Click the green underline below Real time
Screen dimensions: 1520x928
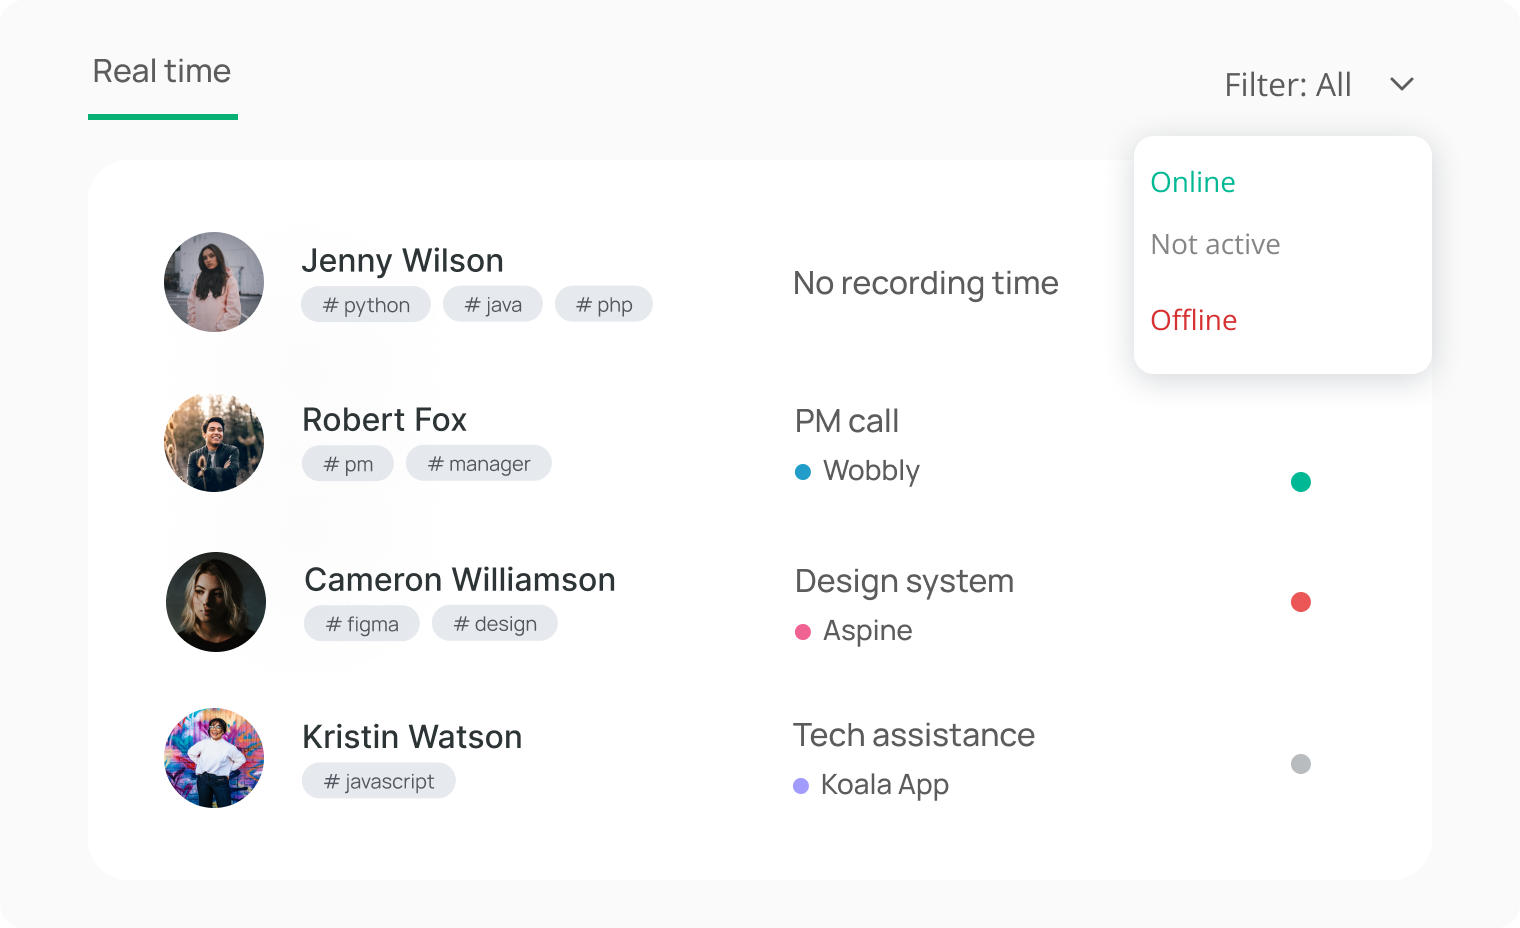coord(162,117)
